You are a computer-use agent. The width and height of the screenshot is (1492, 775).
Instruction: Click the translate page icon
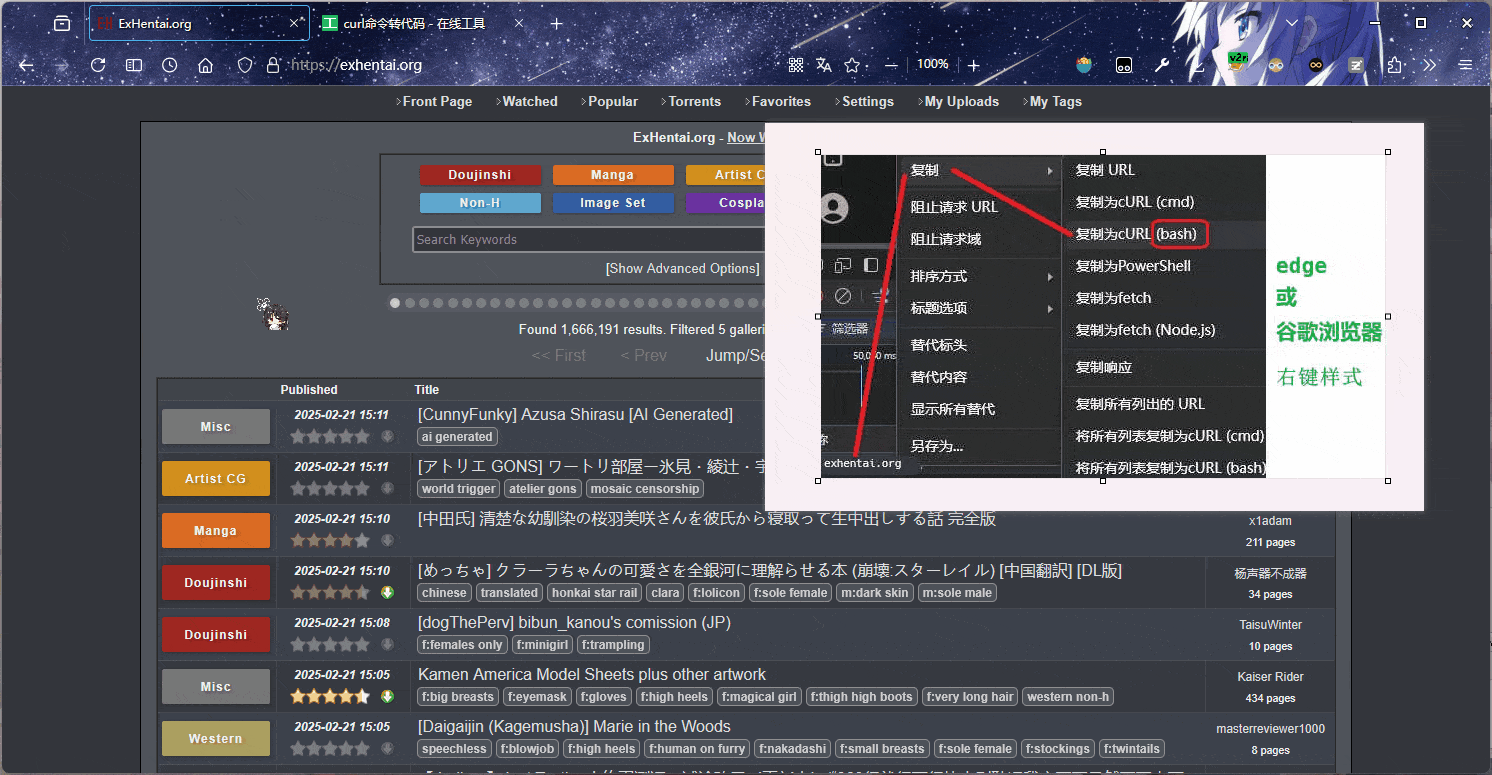pyautogui.click(x=824, y=65)
